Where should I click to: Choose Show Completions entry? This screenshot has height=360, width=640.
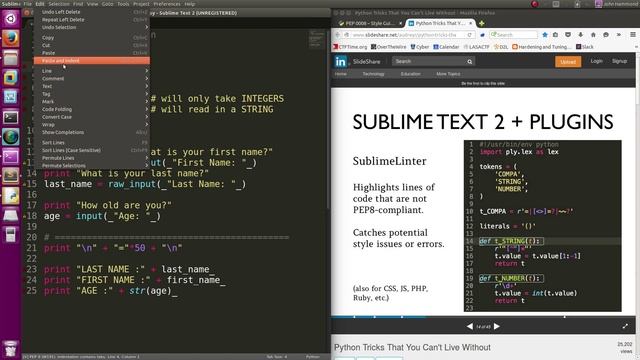point(92,132)
